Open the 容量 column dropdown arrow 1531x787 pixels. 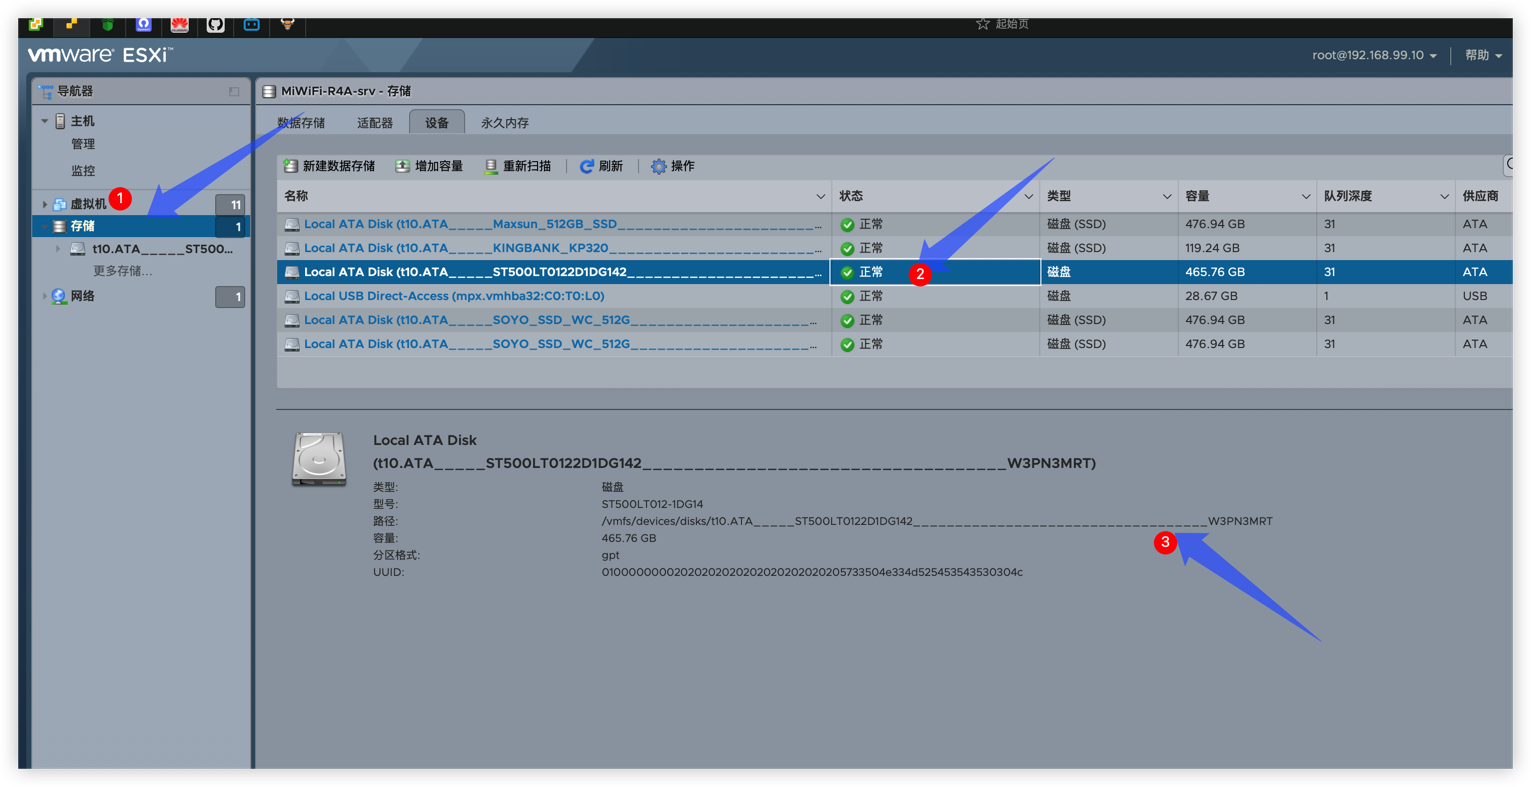(x=1305, y=197)
